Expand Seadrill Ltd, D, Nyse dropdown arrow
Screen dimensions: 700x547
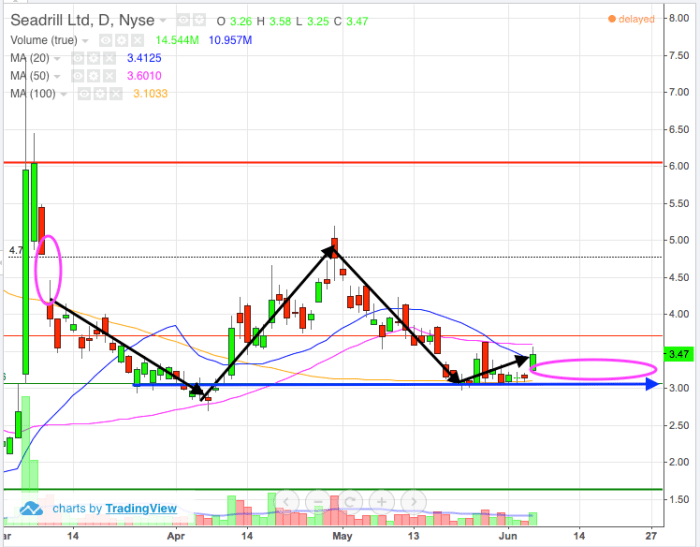(x=163, y=21)
